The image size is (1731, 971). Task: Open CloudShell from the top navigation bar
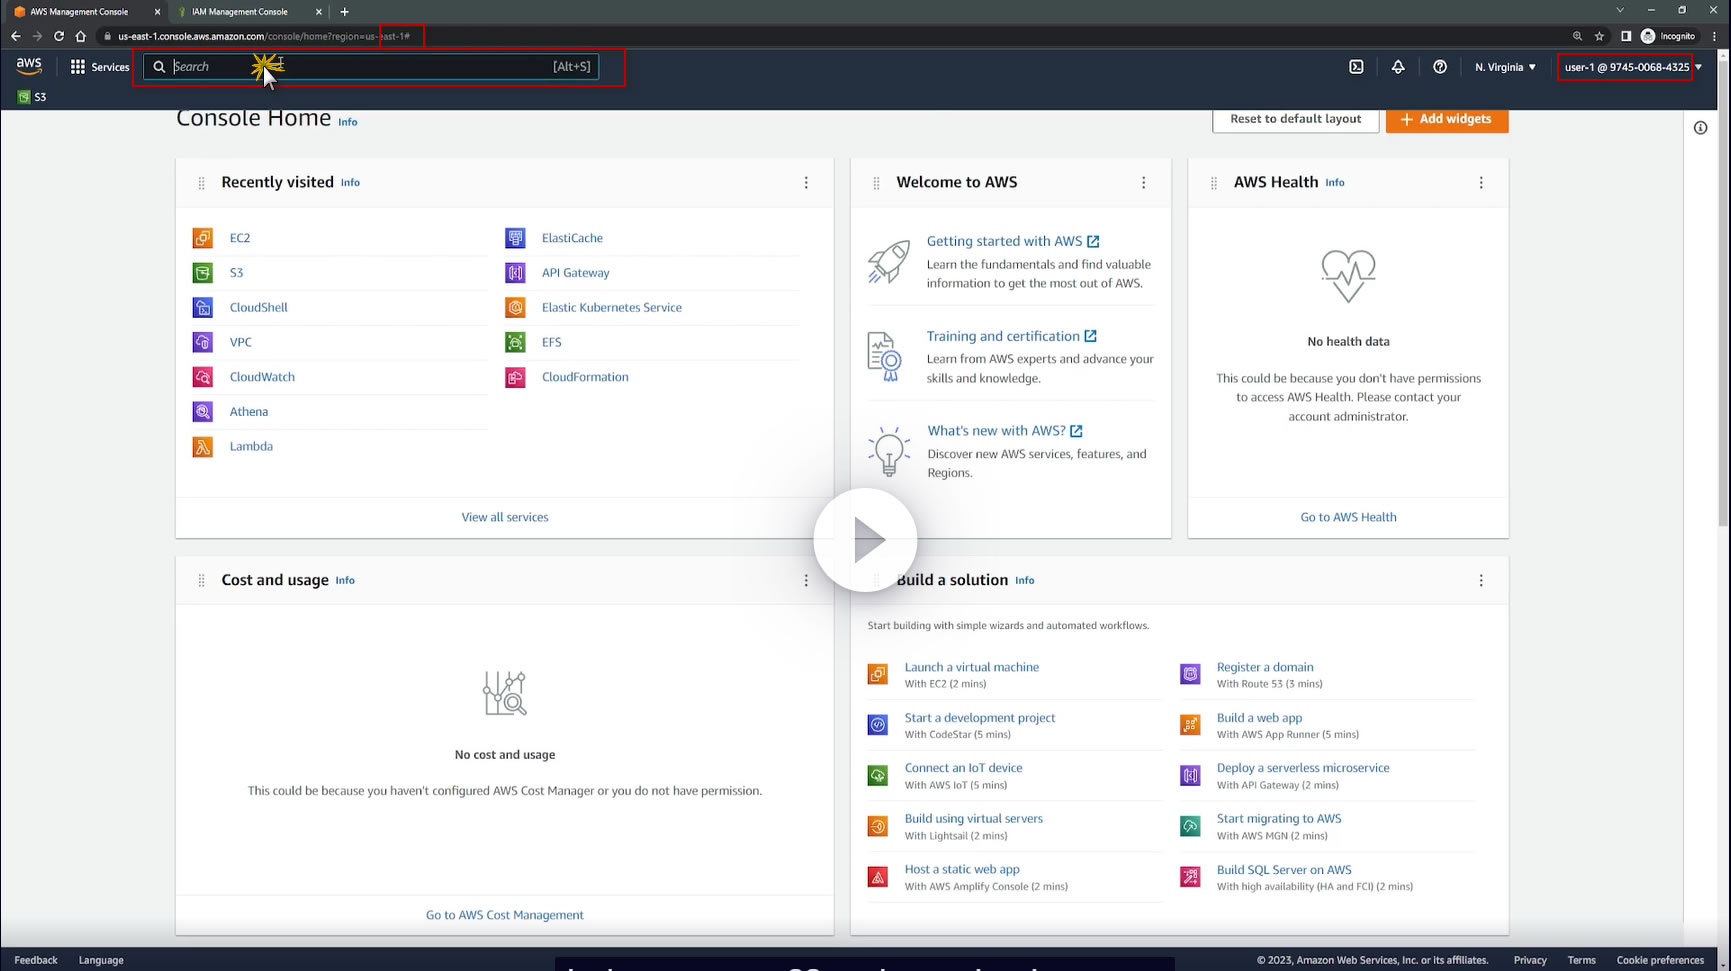click(1356, 67)
